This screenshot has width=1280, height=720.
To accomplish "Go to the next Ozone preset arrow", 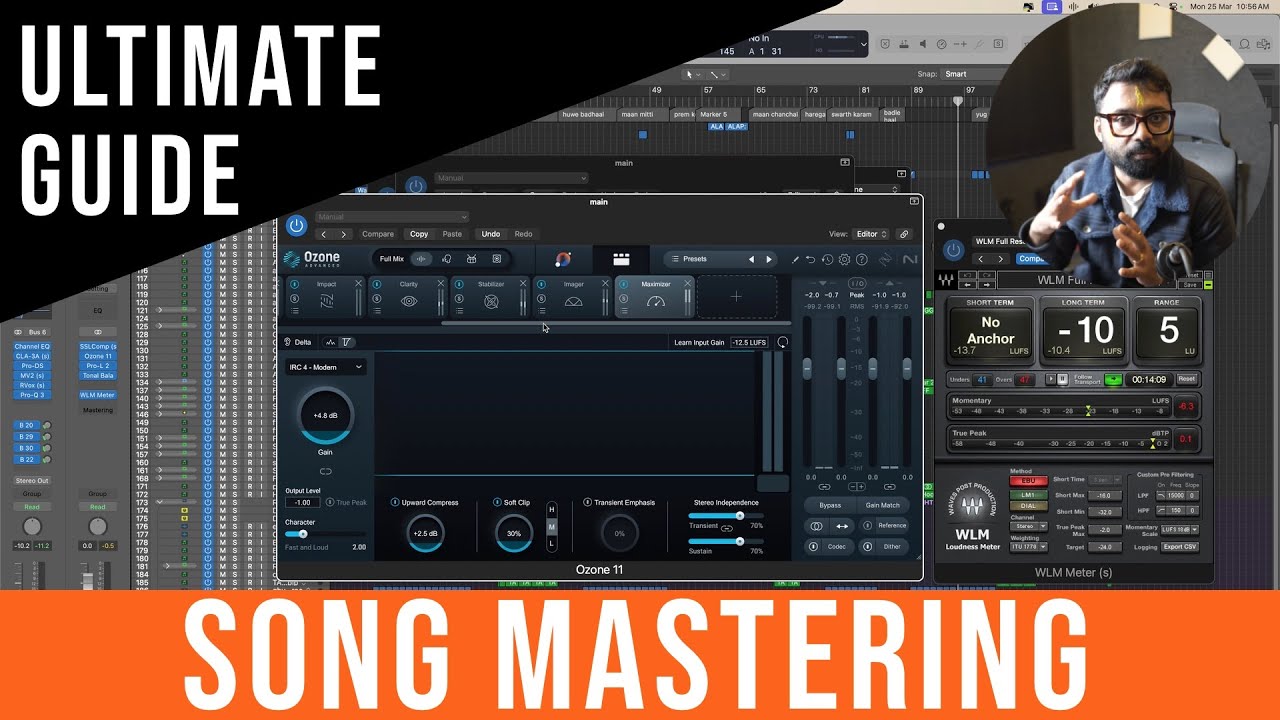I will pyautogui.click(x=769, y=259).
